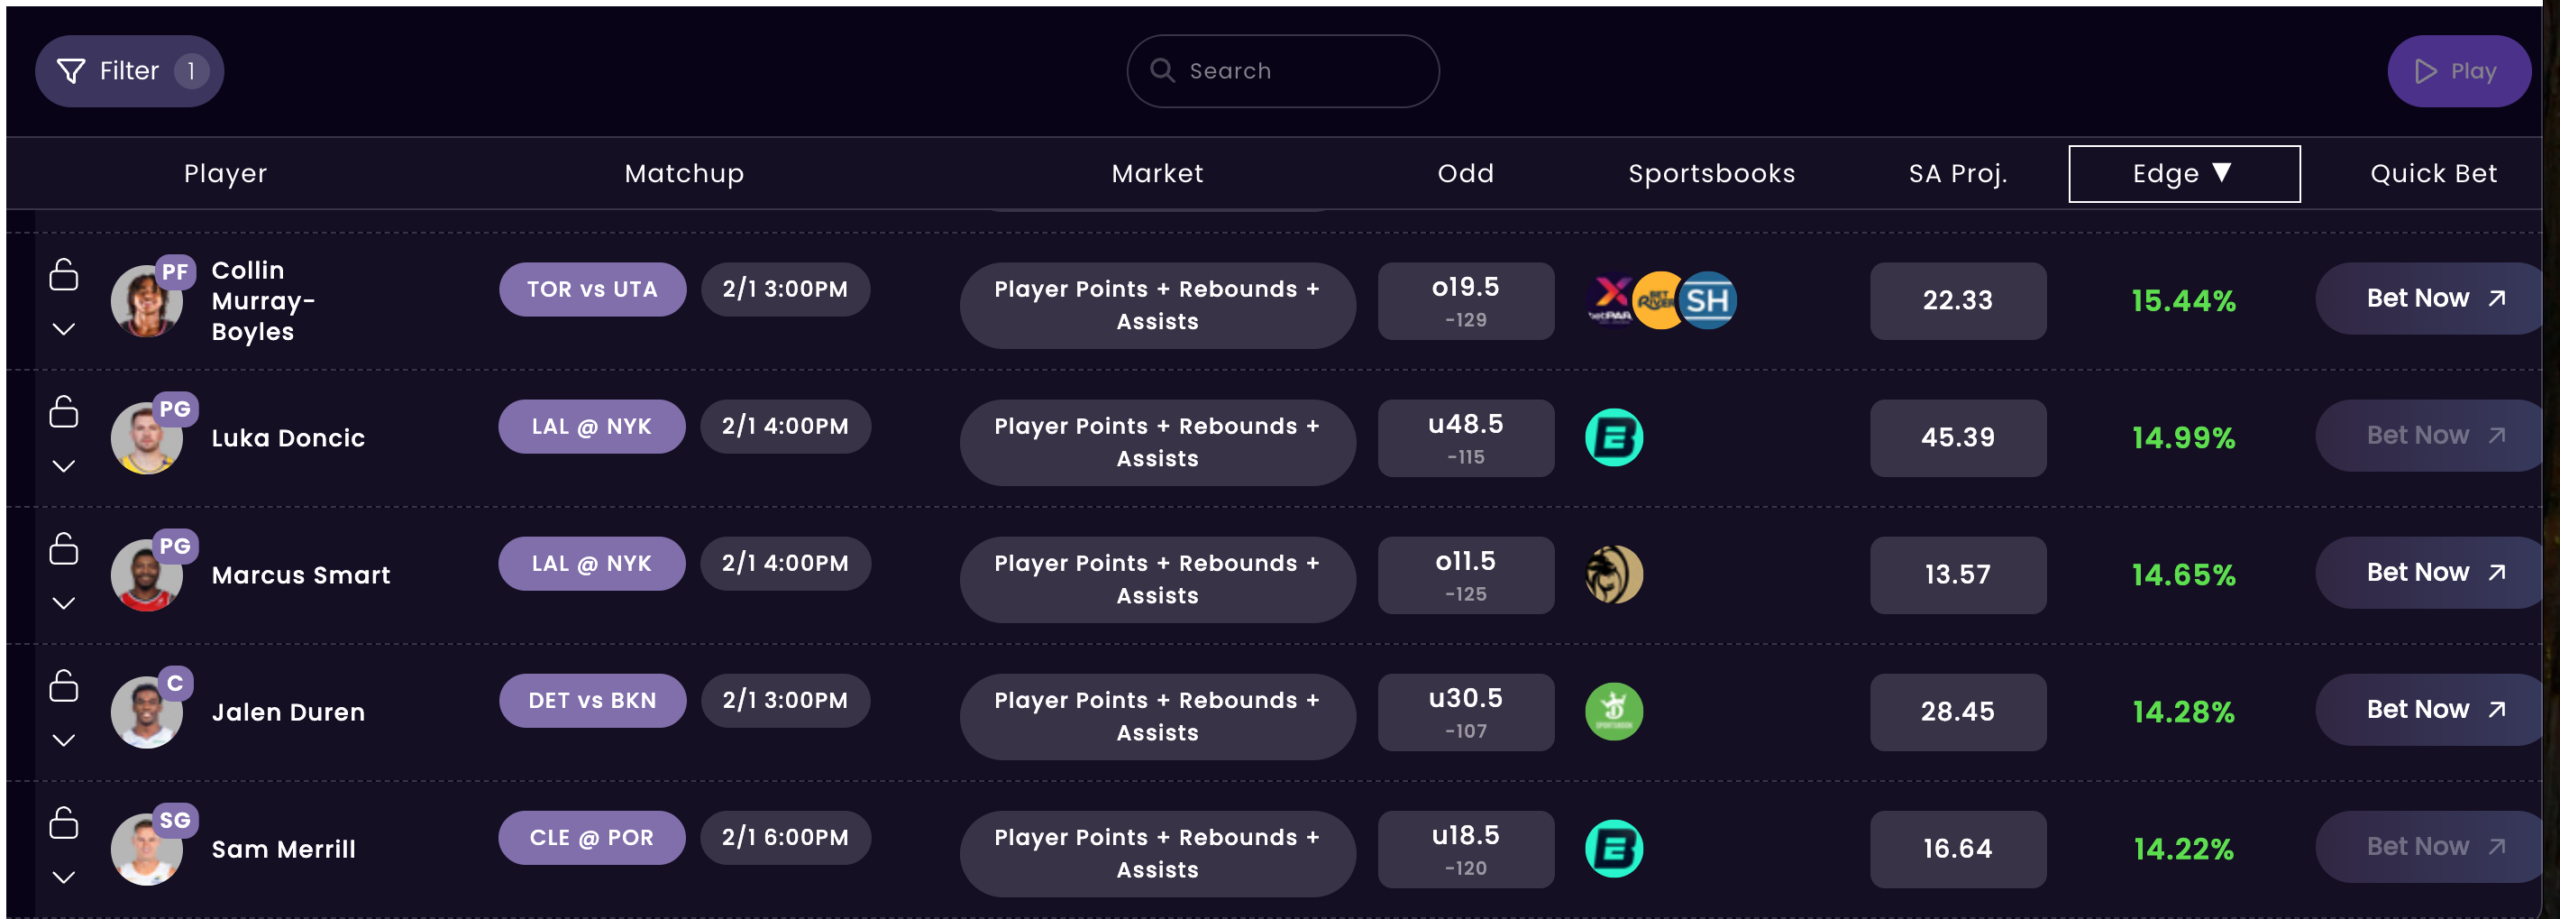Sort by the SA Proj. column header

coord(1957,174)
